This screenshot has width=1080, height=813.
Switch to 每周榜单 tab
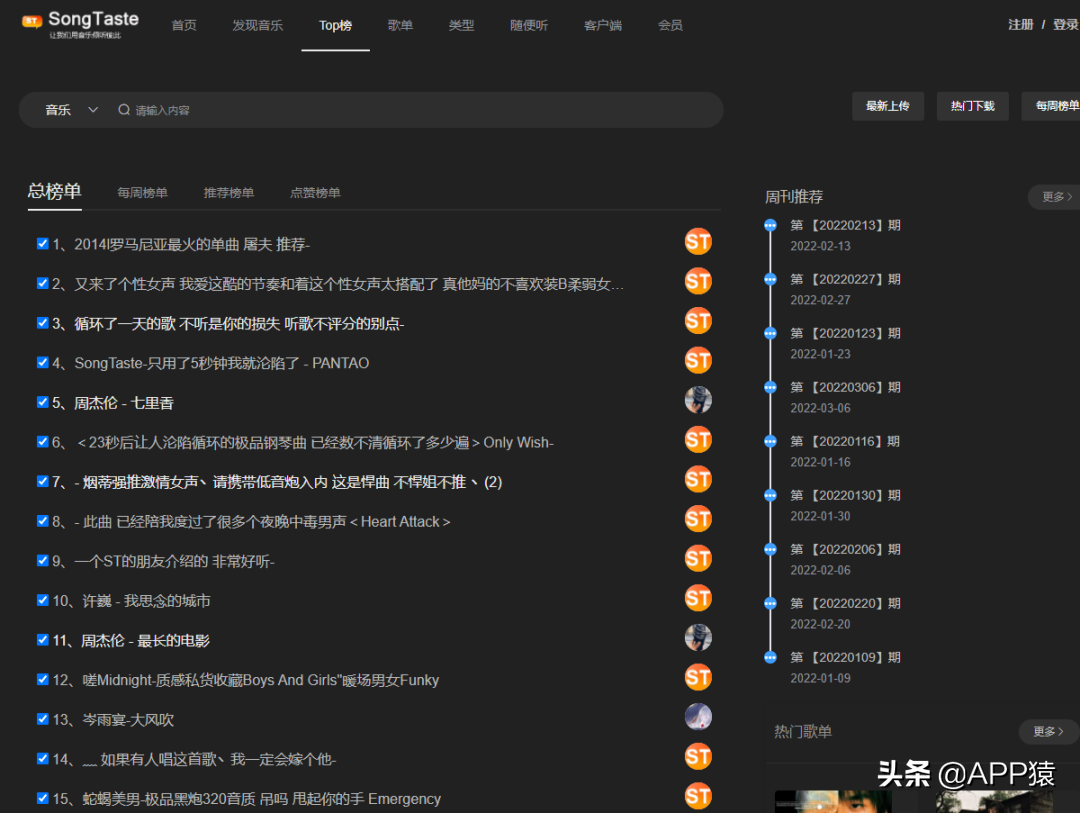(x=143, y=193)
